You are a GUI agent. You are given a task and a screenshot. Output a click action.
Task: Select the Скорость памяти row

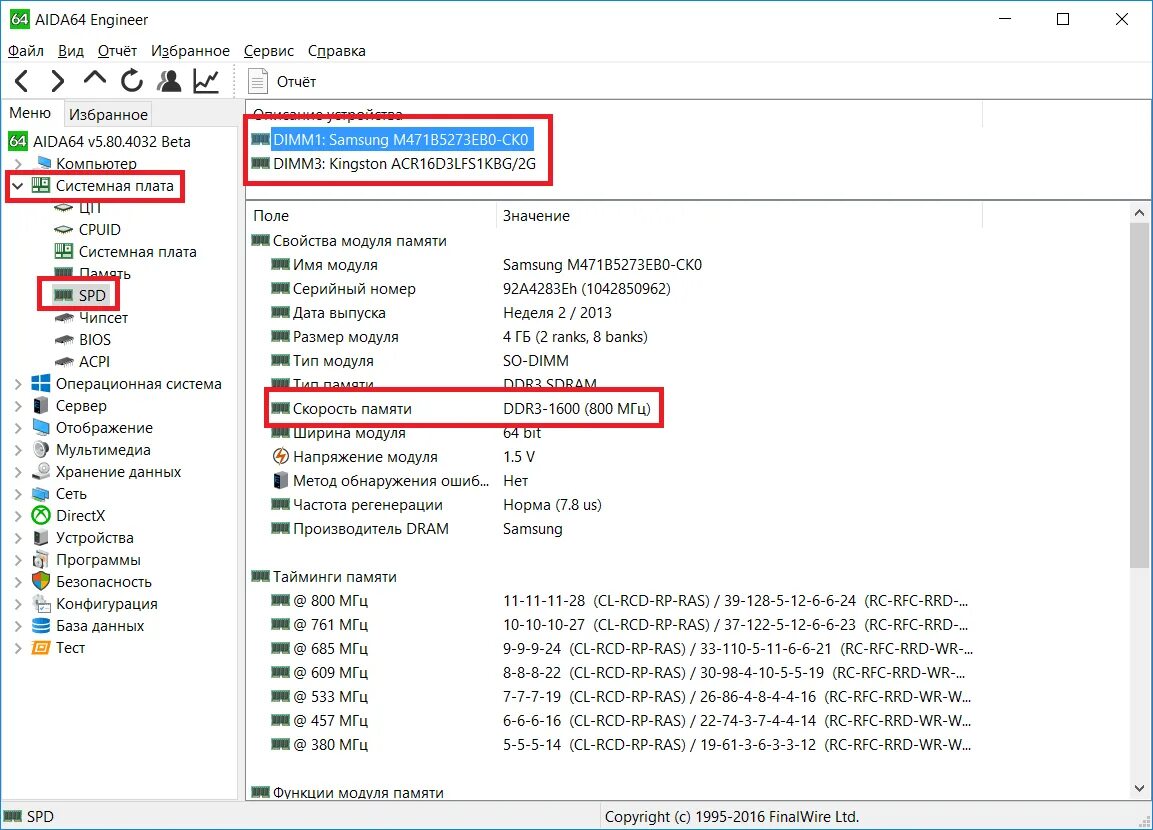tap(463, 409)
